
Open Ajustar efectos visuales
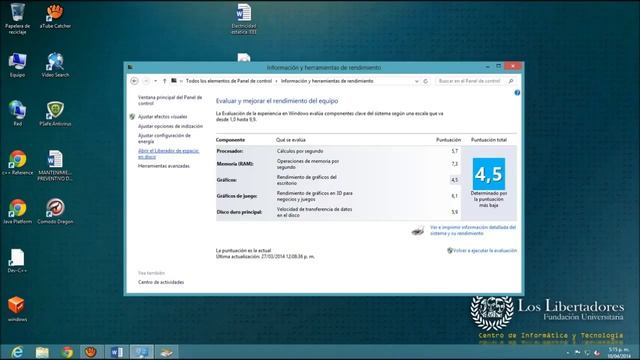click(x=162, y=117)
